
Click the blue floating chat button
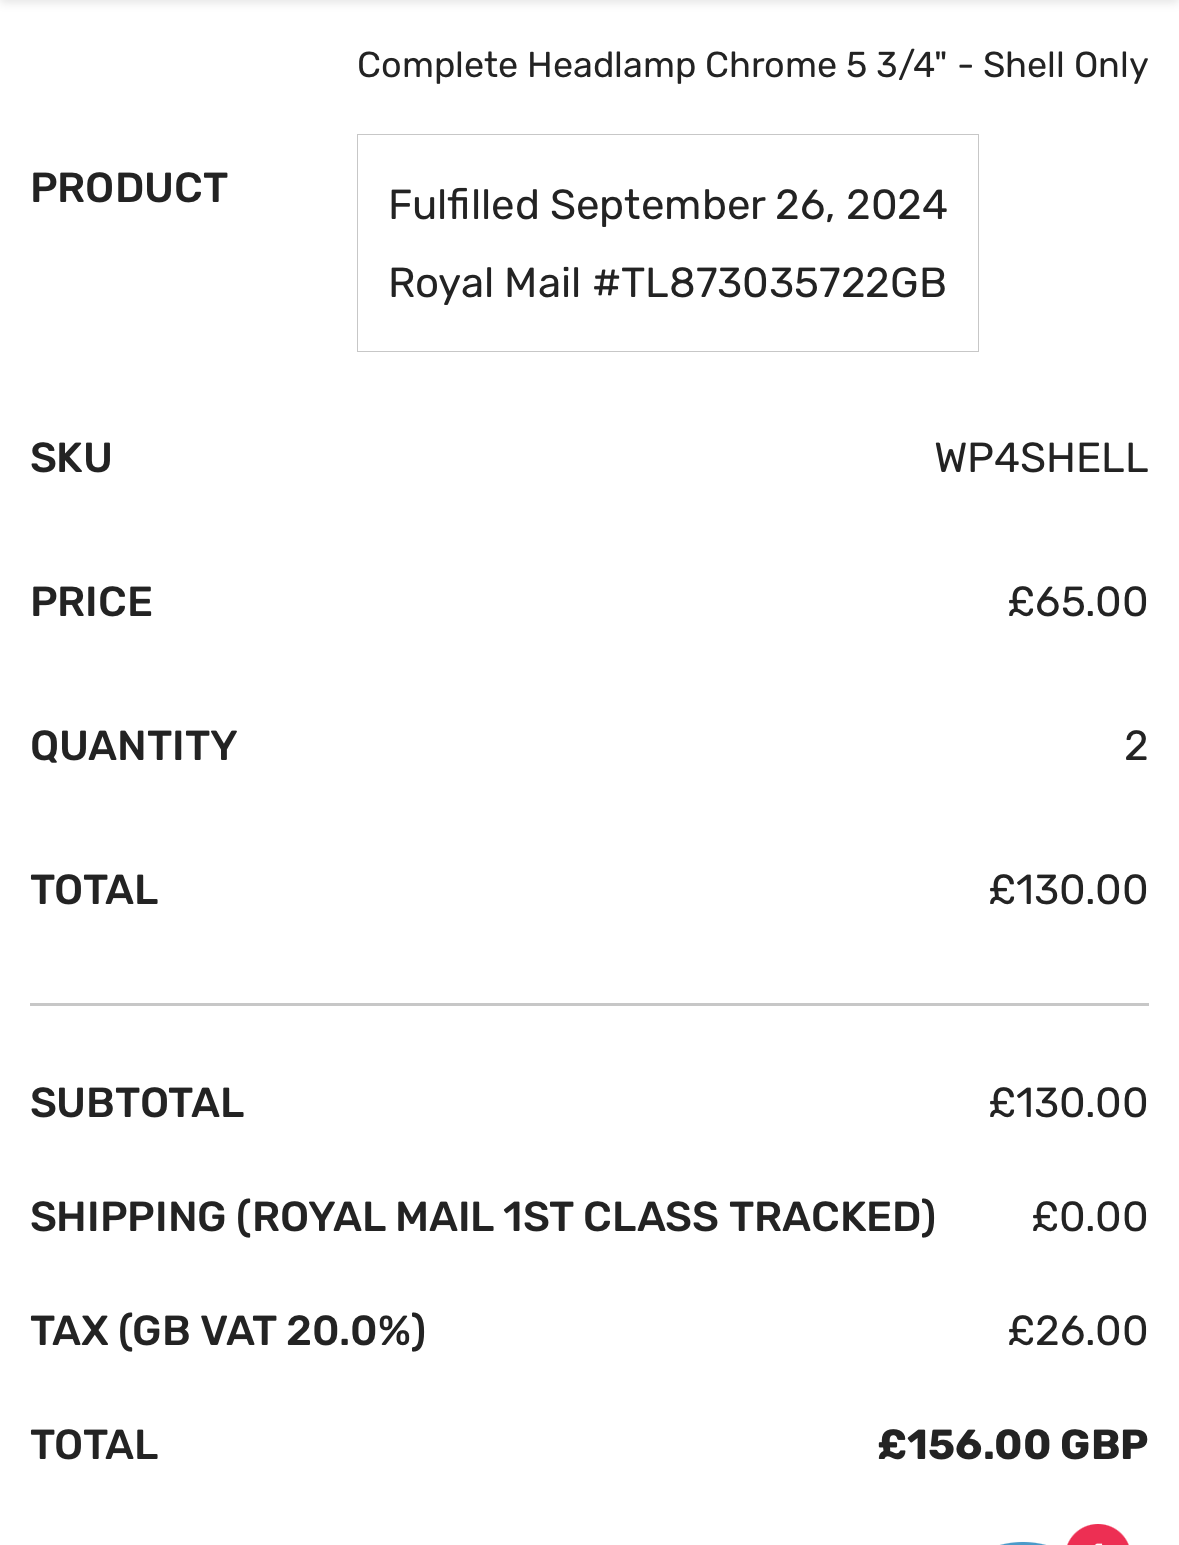pyautogui.click(x=1022, y=1543)
